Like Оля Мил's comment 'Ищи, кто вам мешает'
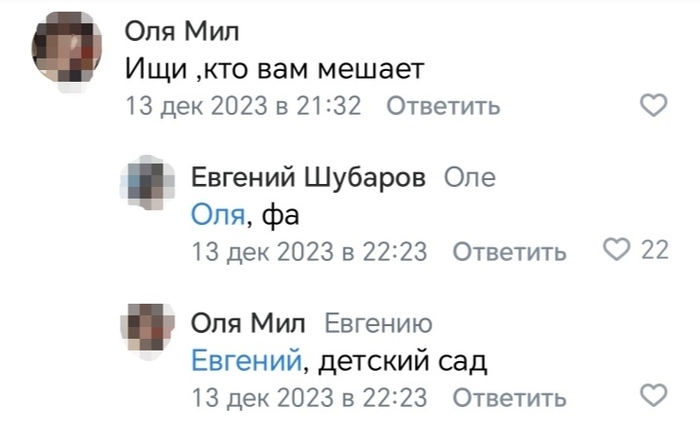 click(653, 105)
